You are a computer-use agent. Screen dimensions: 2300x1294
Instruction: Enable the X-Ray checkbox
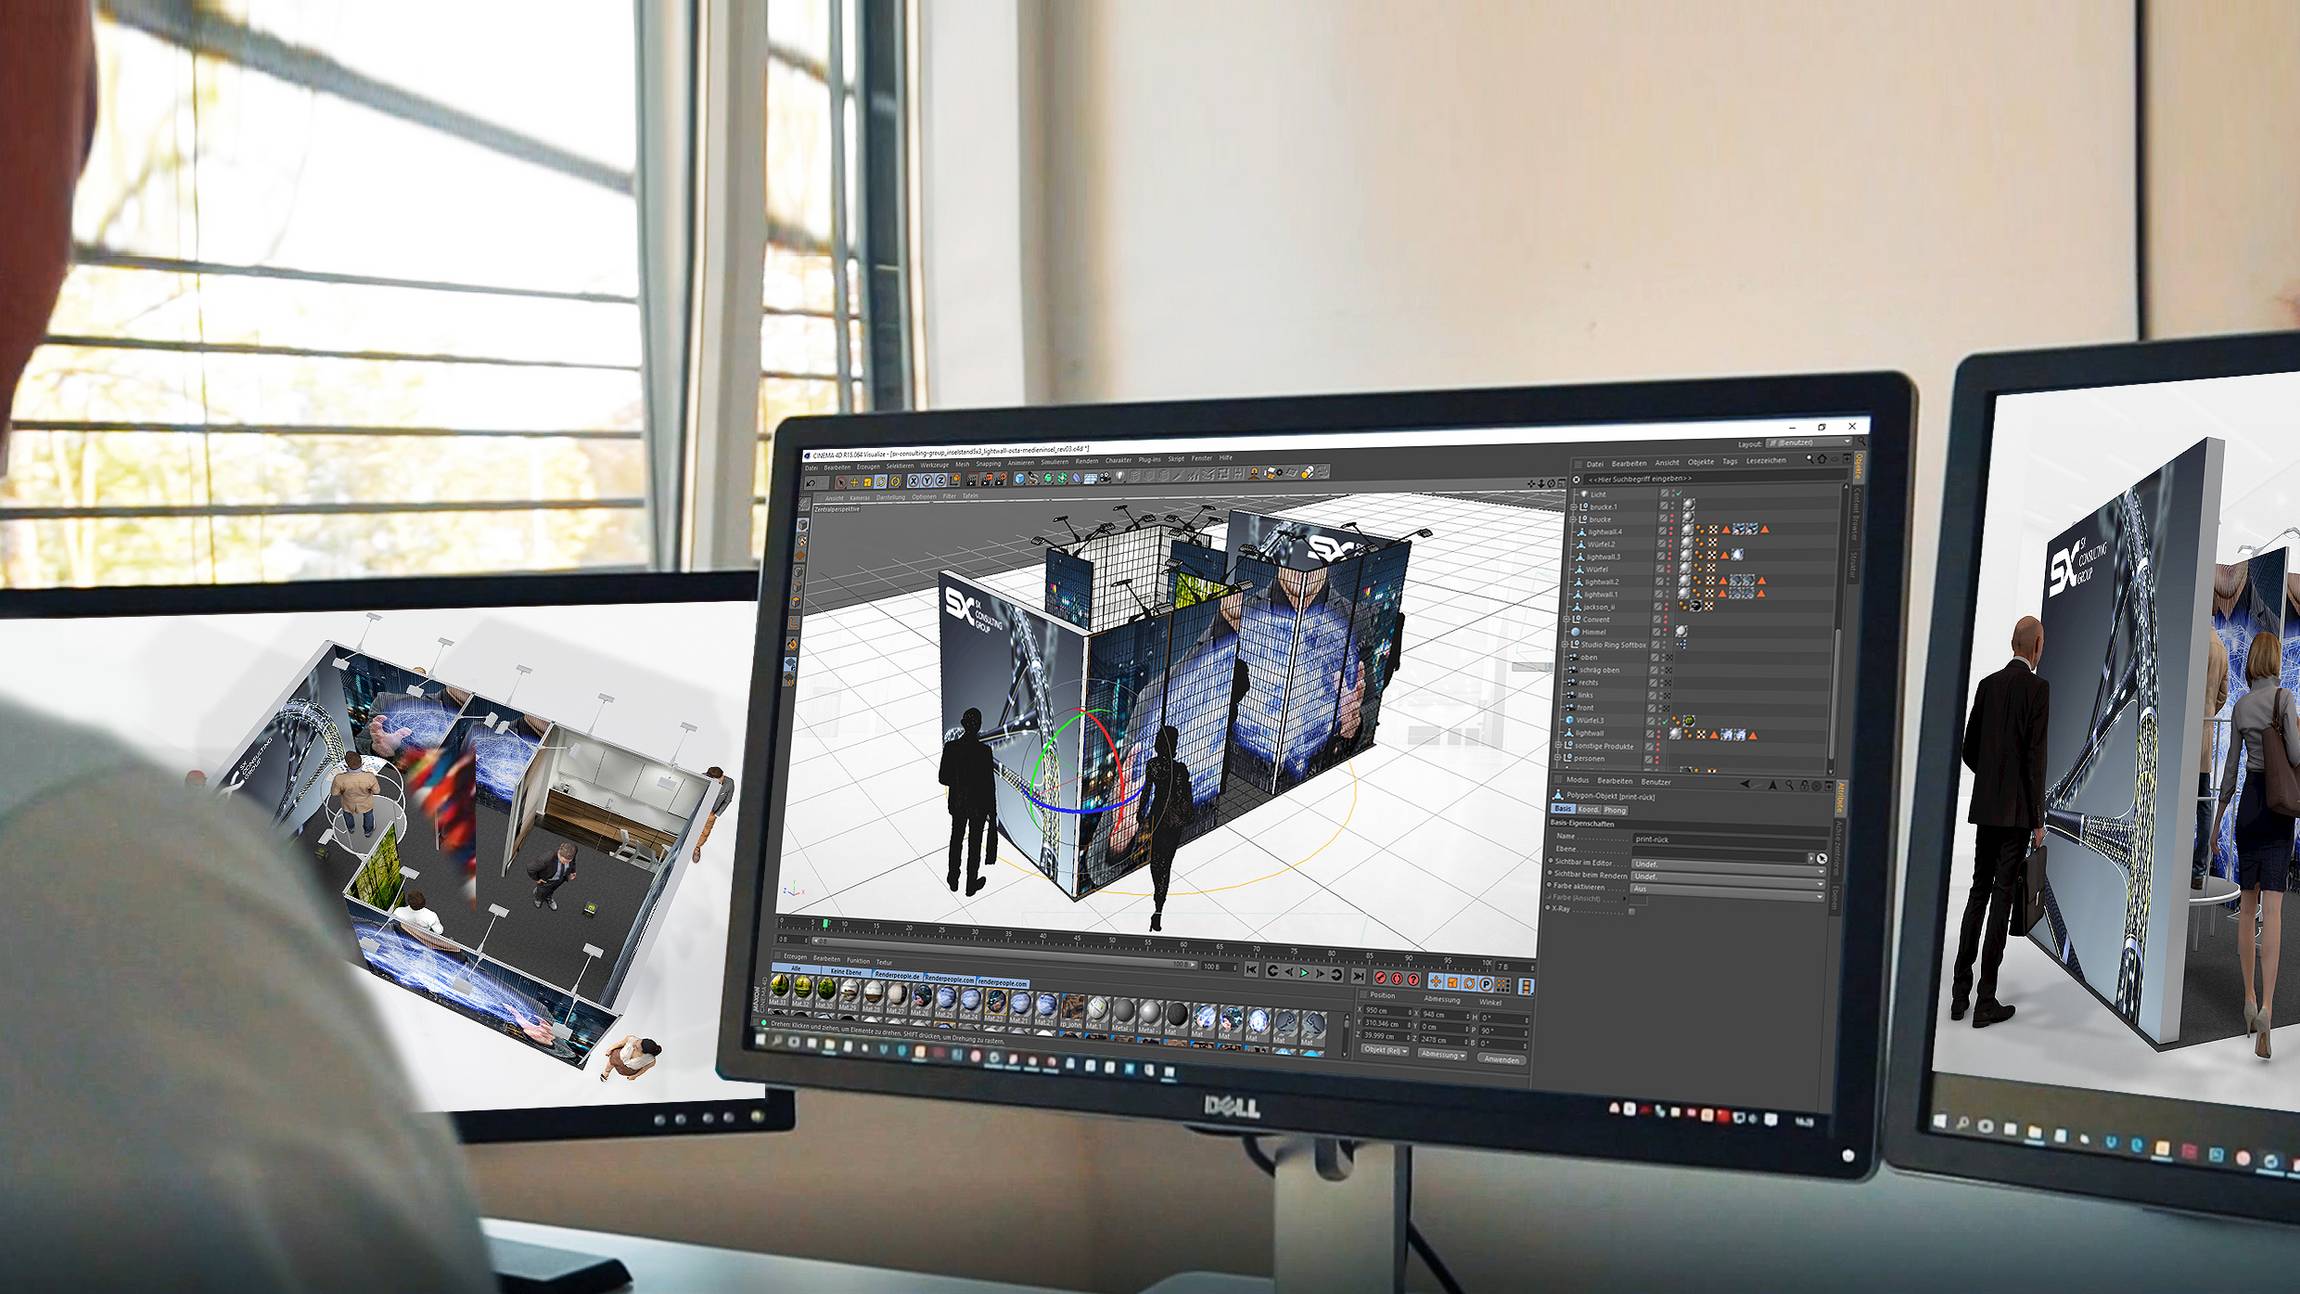[1632, 912]
